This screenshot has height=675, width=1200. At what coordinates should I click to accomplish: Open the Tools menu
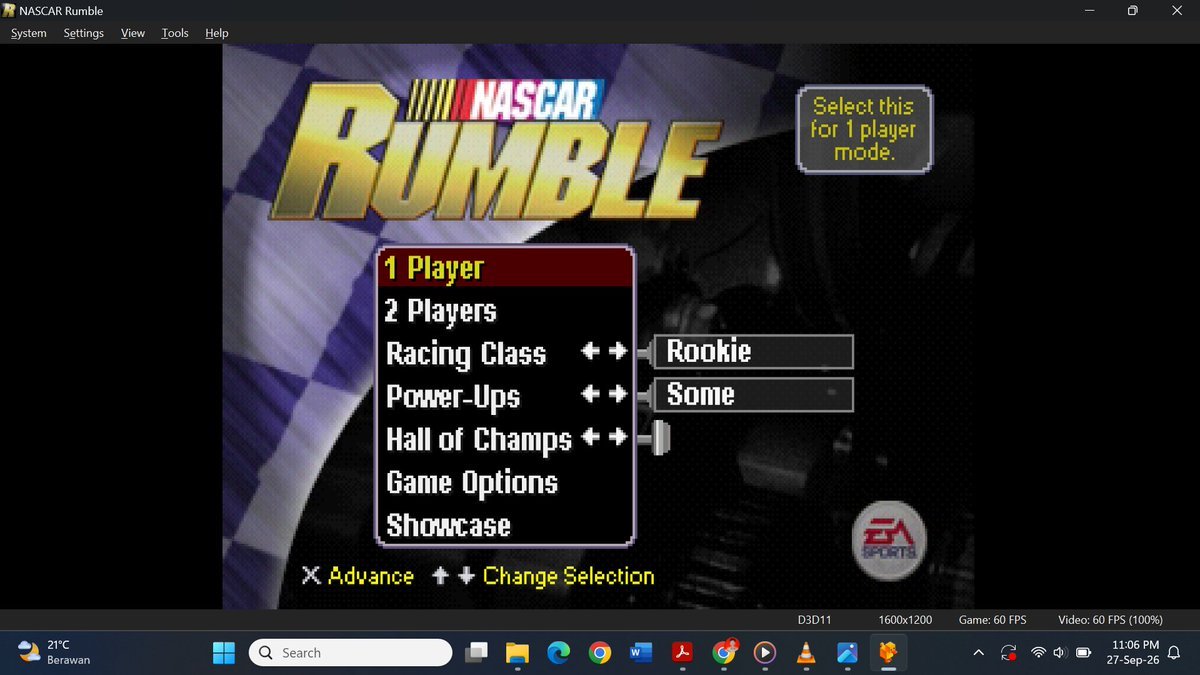(x=175, y=33)
